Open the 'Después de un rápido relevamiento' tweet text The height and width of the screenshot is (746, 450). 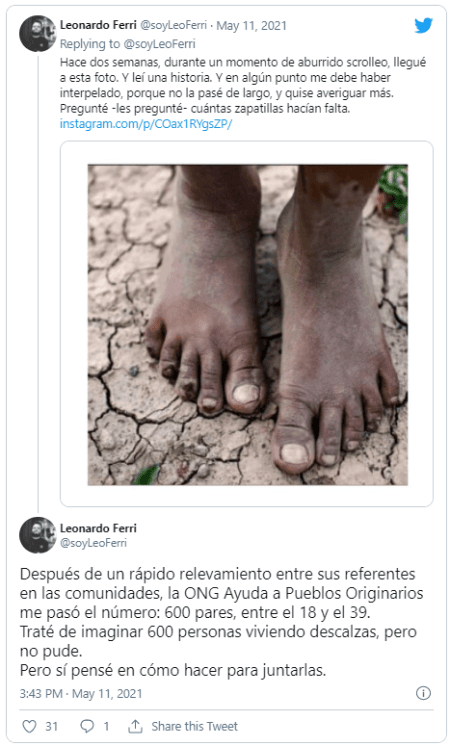tap(221, 622)
